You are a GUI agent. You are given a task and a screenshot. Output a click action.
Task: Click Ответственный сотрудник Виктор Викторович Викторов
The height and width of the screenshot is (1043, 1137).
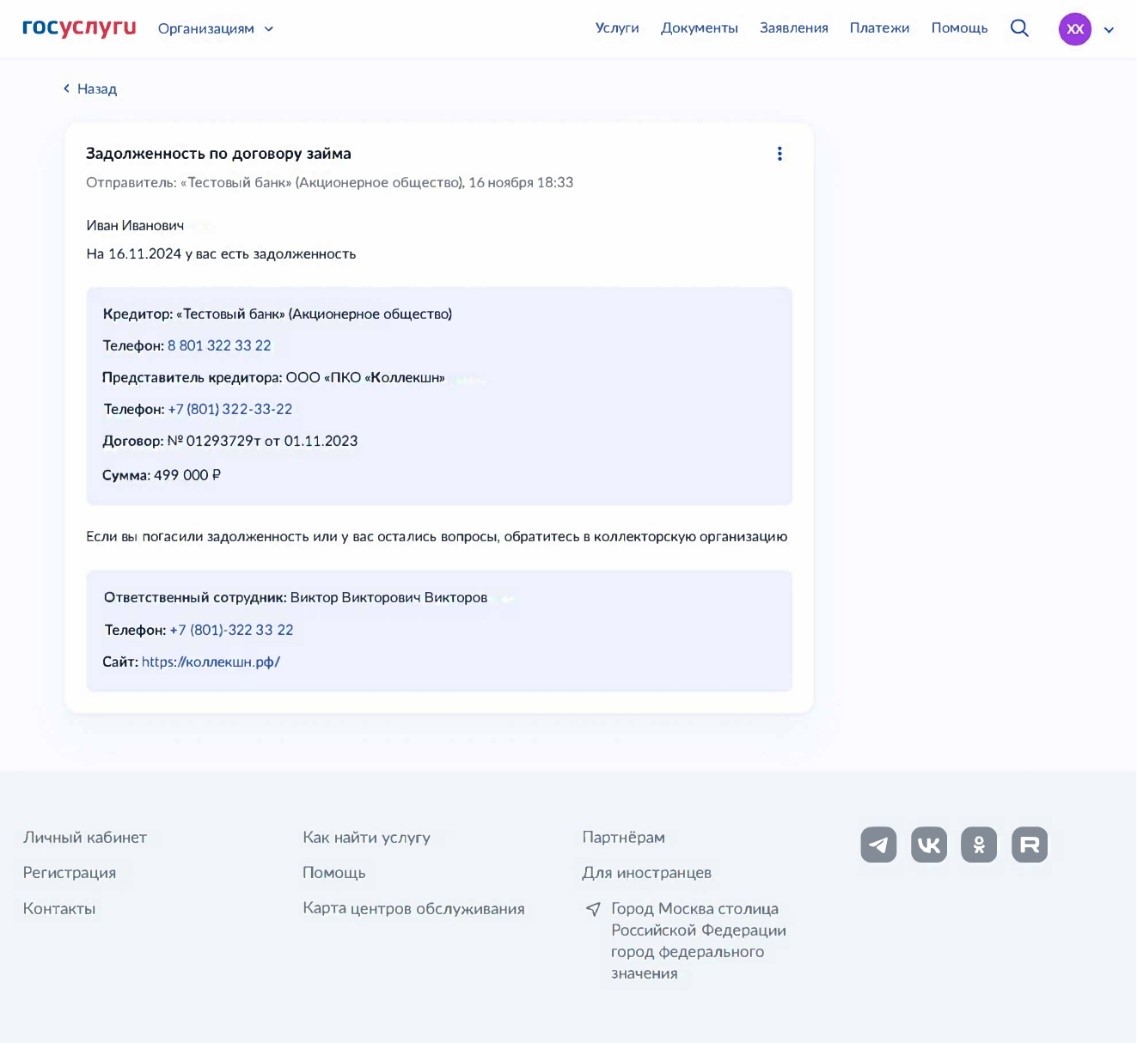click(x=295, y=598)
